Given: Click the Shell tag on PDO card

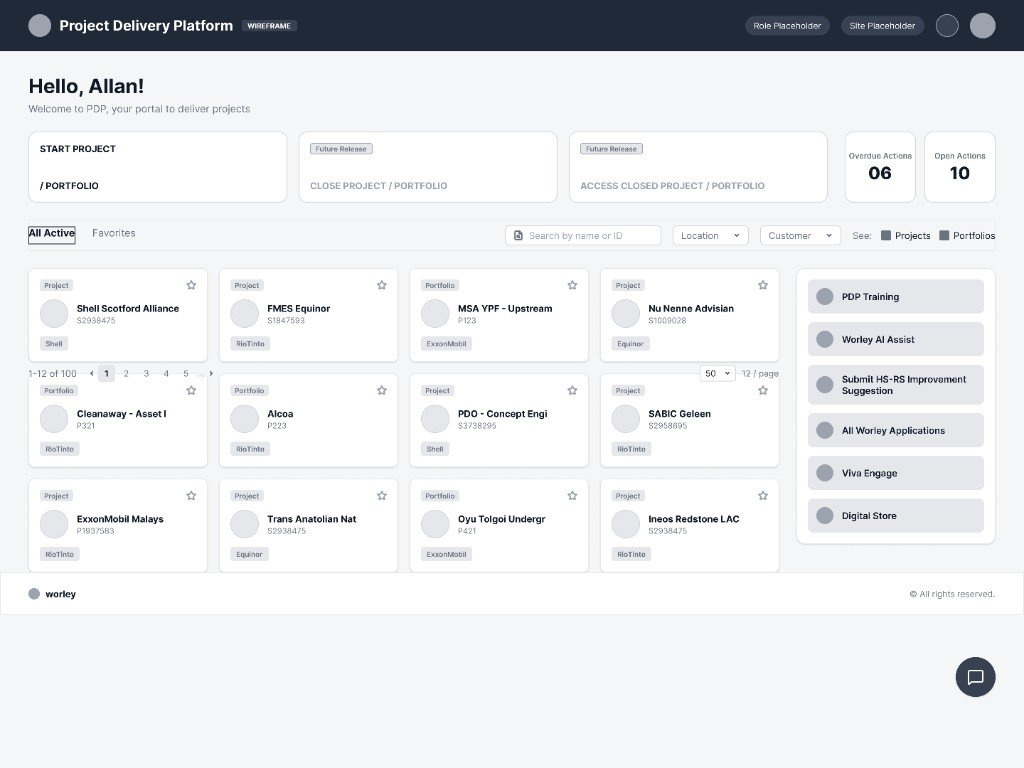Looking at the screenshot, I should (435, 449).
